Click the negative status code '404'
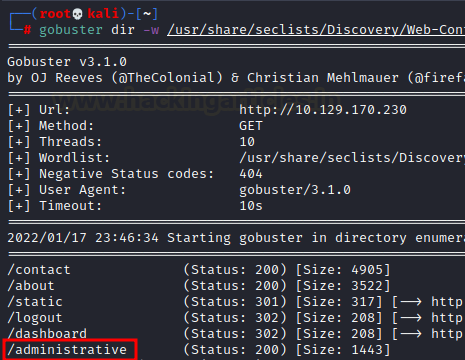Viewport: 465px width, 360px height. pos(251,174)
